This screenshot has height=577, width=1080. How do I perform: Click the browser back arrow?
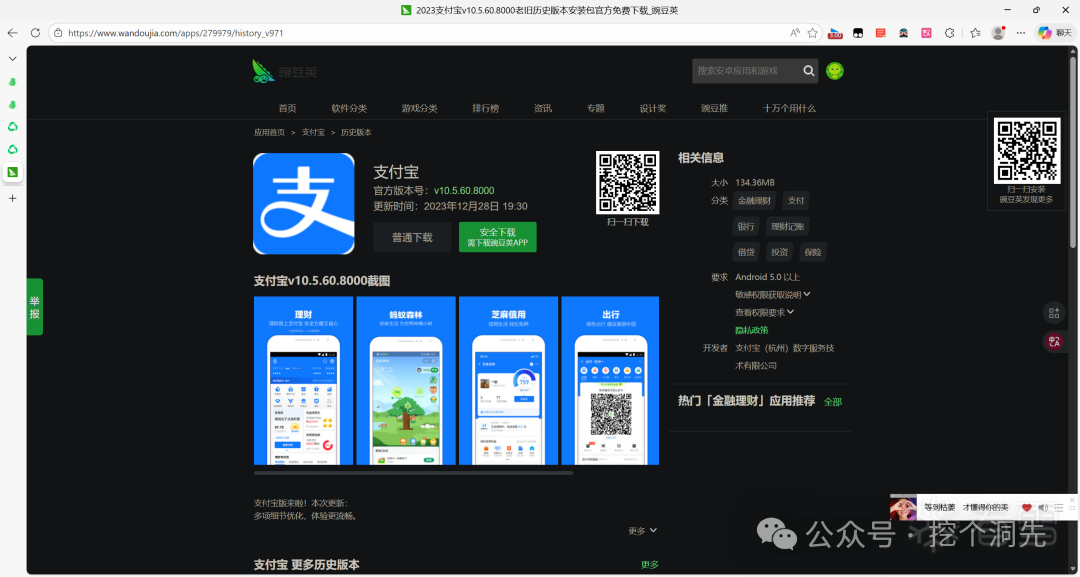click(12, 32)
